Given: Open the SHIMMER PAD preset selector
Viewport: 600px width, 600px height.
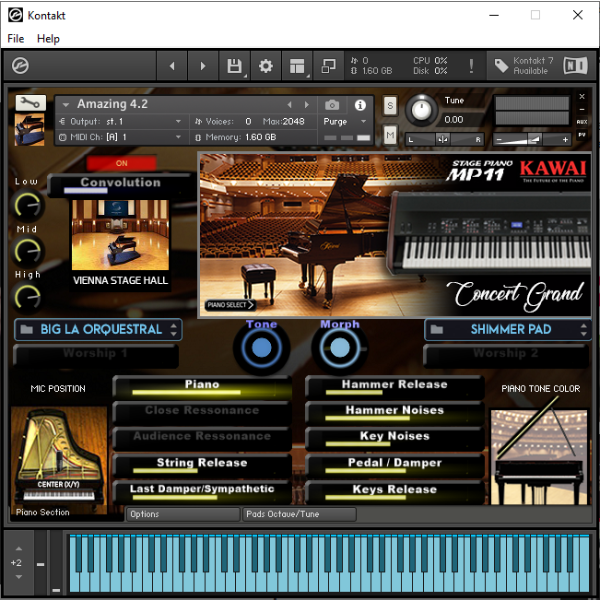Looking at the screenshot, I should tap(508, 329).
